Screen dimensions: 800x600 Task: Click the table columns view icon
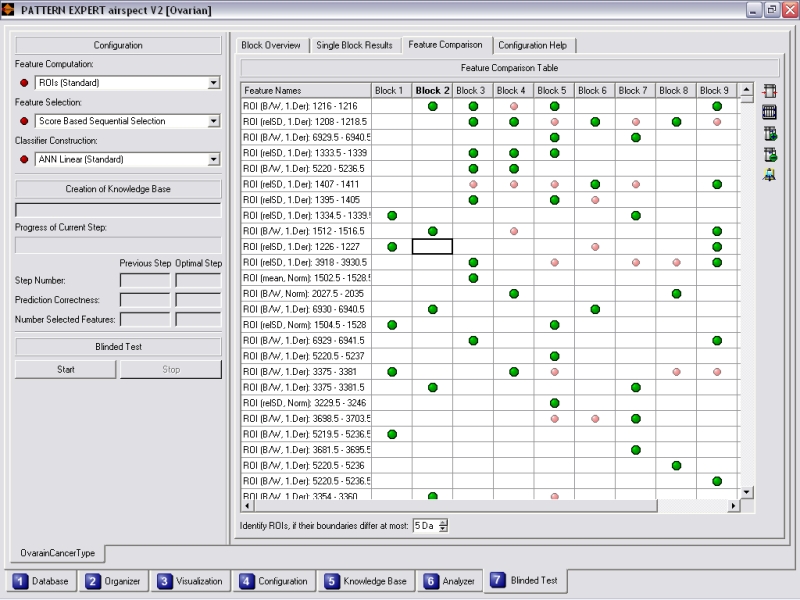click(x=769, y=112)
